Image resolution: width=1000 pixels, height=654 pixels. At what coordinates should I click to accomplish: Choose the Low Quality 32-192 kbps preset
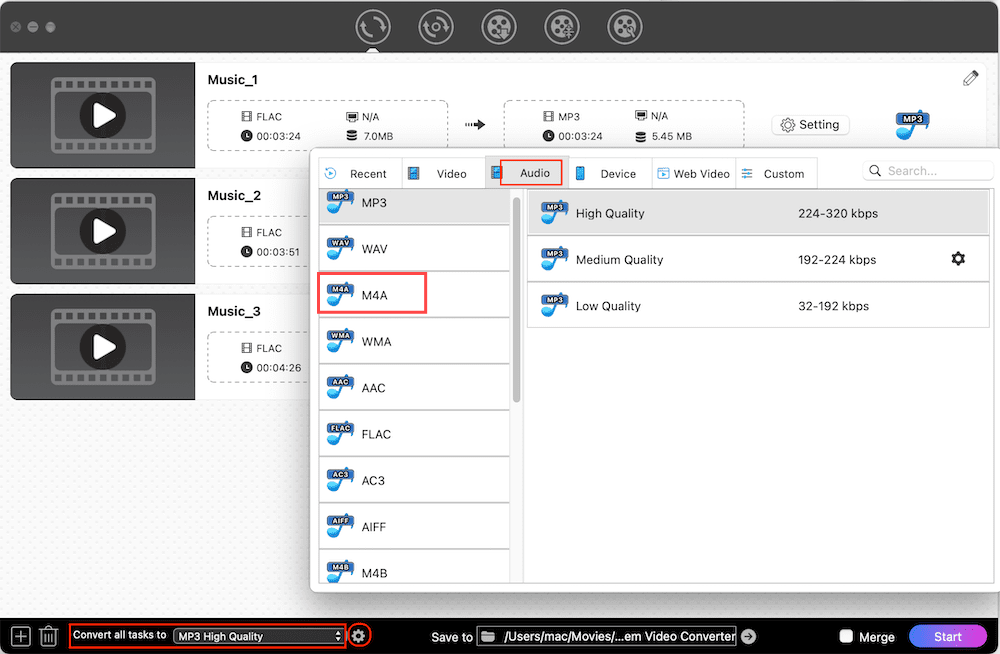[758, 306]
